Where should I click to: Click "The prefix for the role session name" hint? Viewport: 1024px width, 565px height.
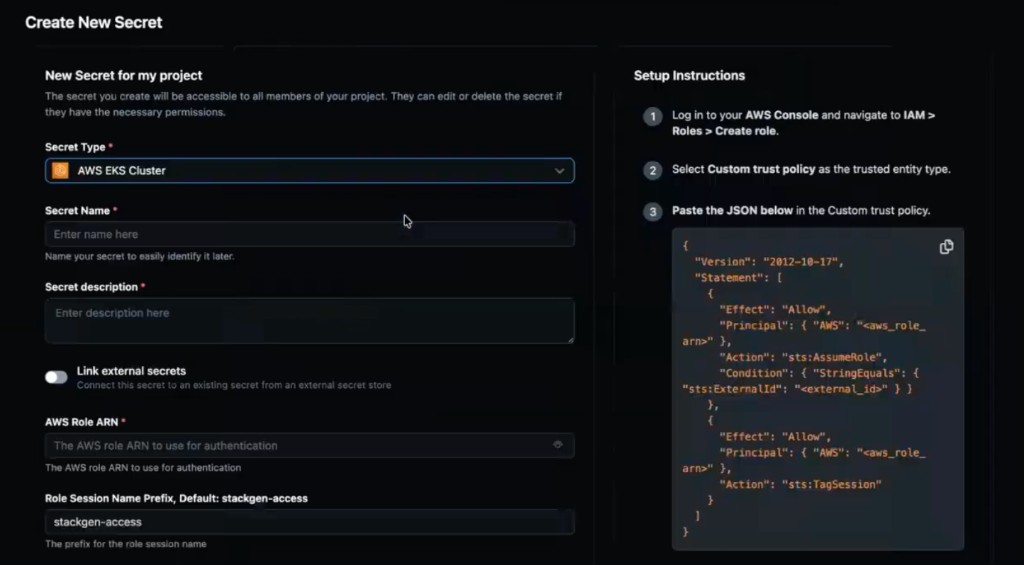(125, 543)
